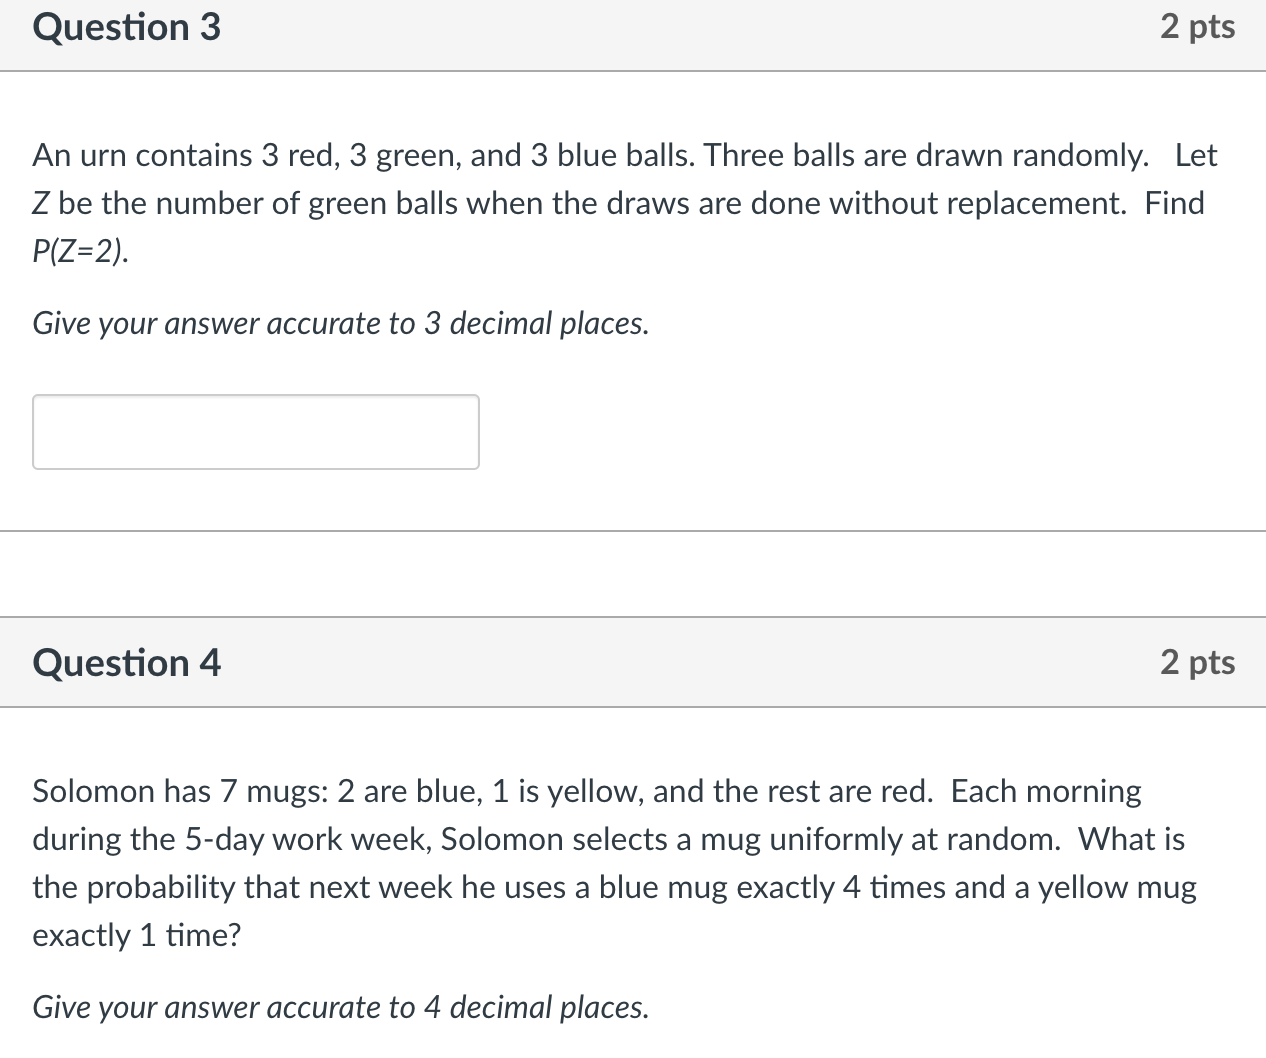Click the Question 3 header bar
1266x1058 pixels.
(x=633, y=35)
